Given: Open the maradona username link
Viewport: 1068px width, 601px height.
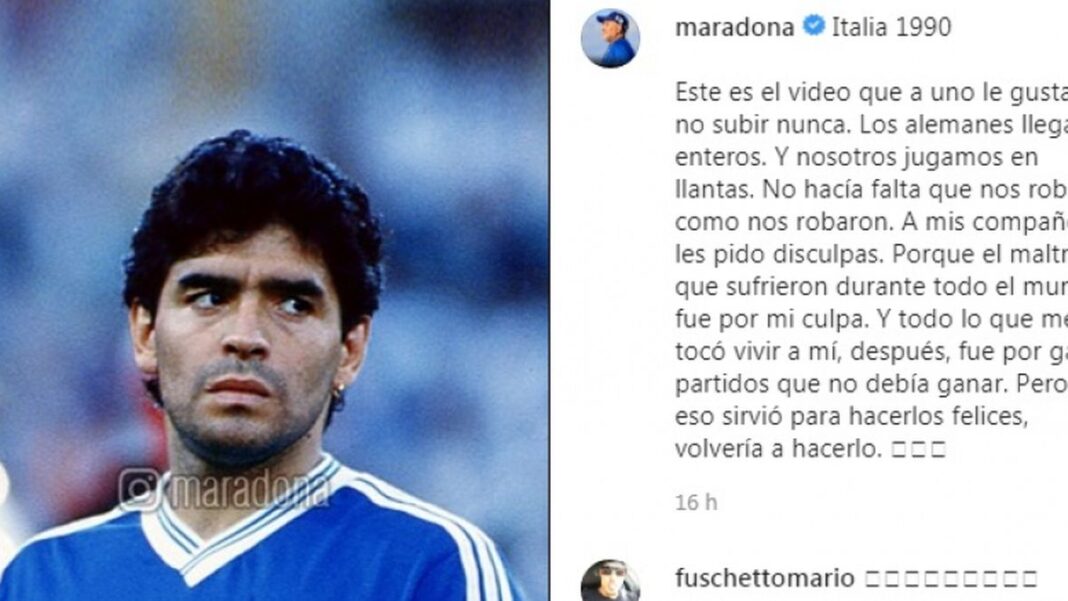Looking at the screenshot, I should (734, 27).
